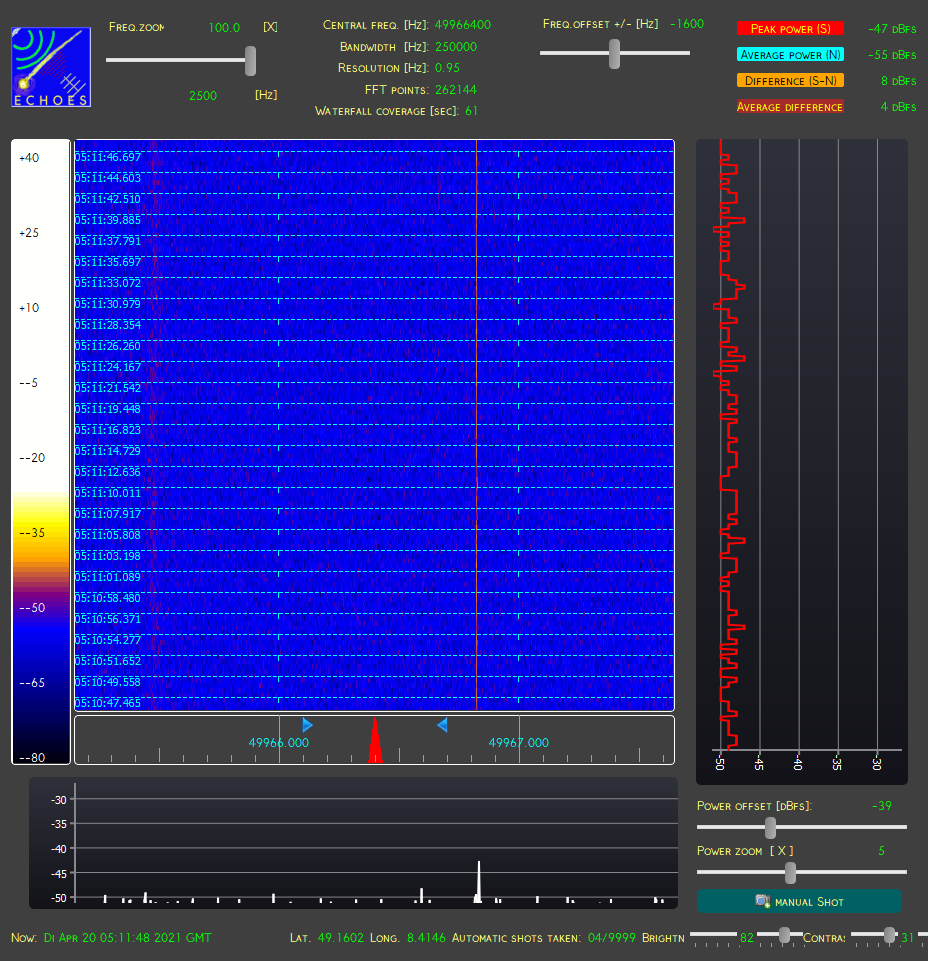Click average difference reading 4 dBfs

[x=899, y=107]
